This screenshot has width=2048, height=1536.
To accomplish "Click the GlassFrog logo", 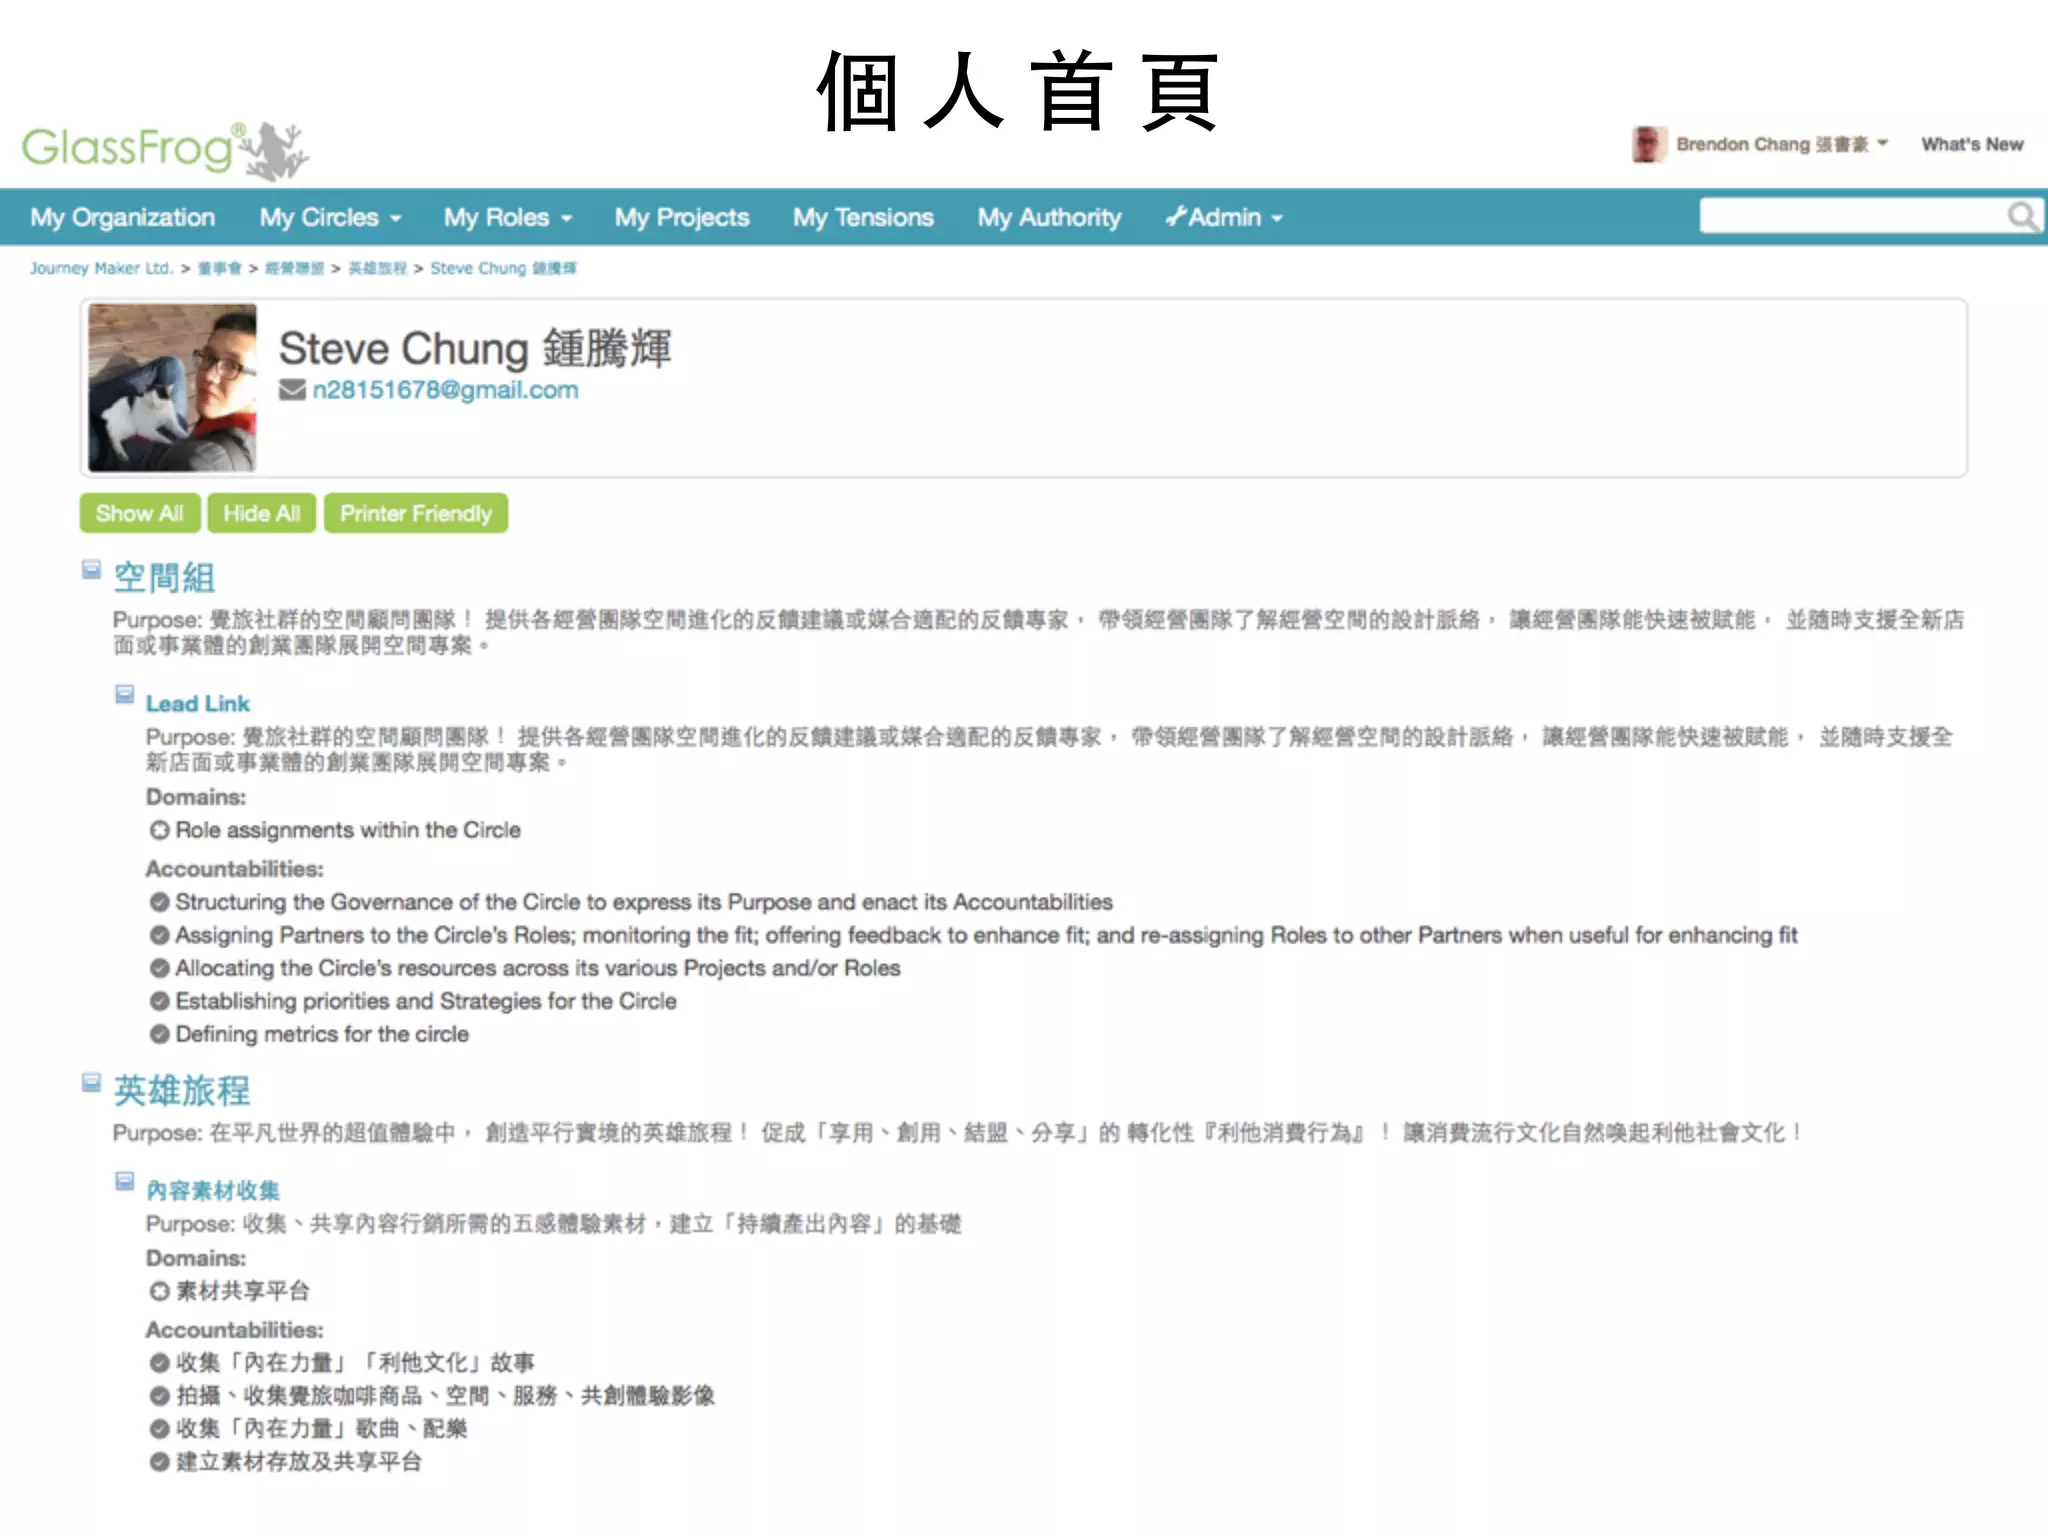I will click(165, 150).
